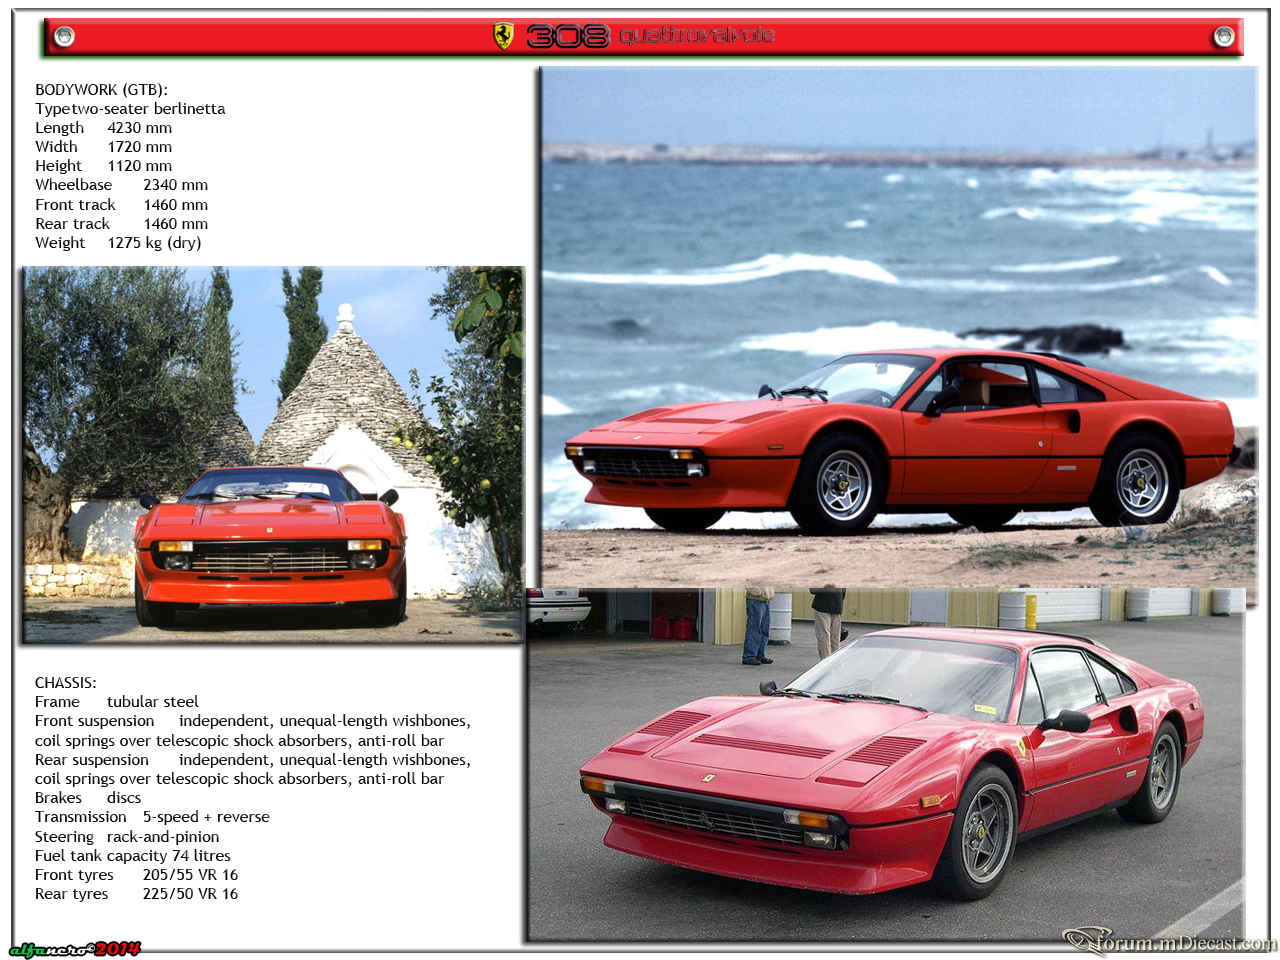Select the 'Typetwo-seater berlinetta' line
1280x960 pixels.
coord(130,109)
